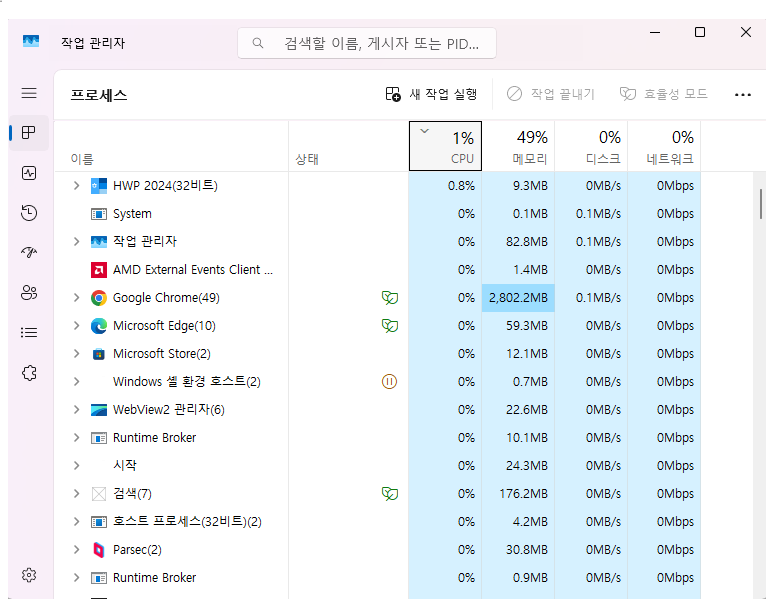Click the Microsoft Edge icon in list

pos(99,326)
